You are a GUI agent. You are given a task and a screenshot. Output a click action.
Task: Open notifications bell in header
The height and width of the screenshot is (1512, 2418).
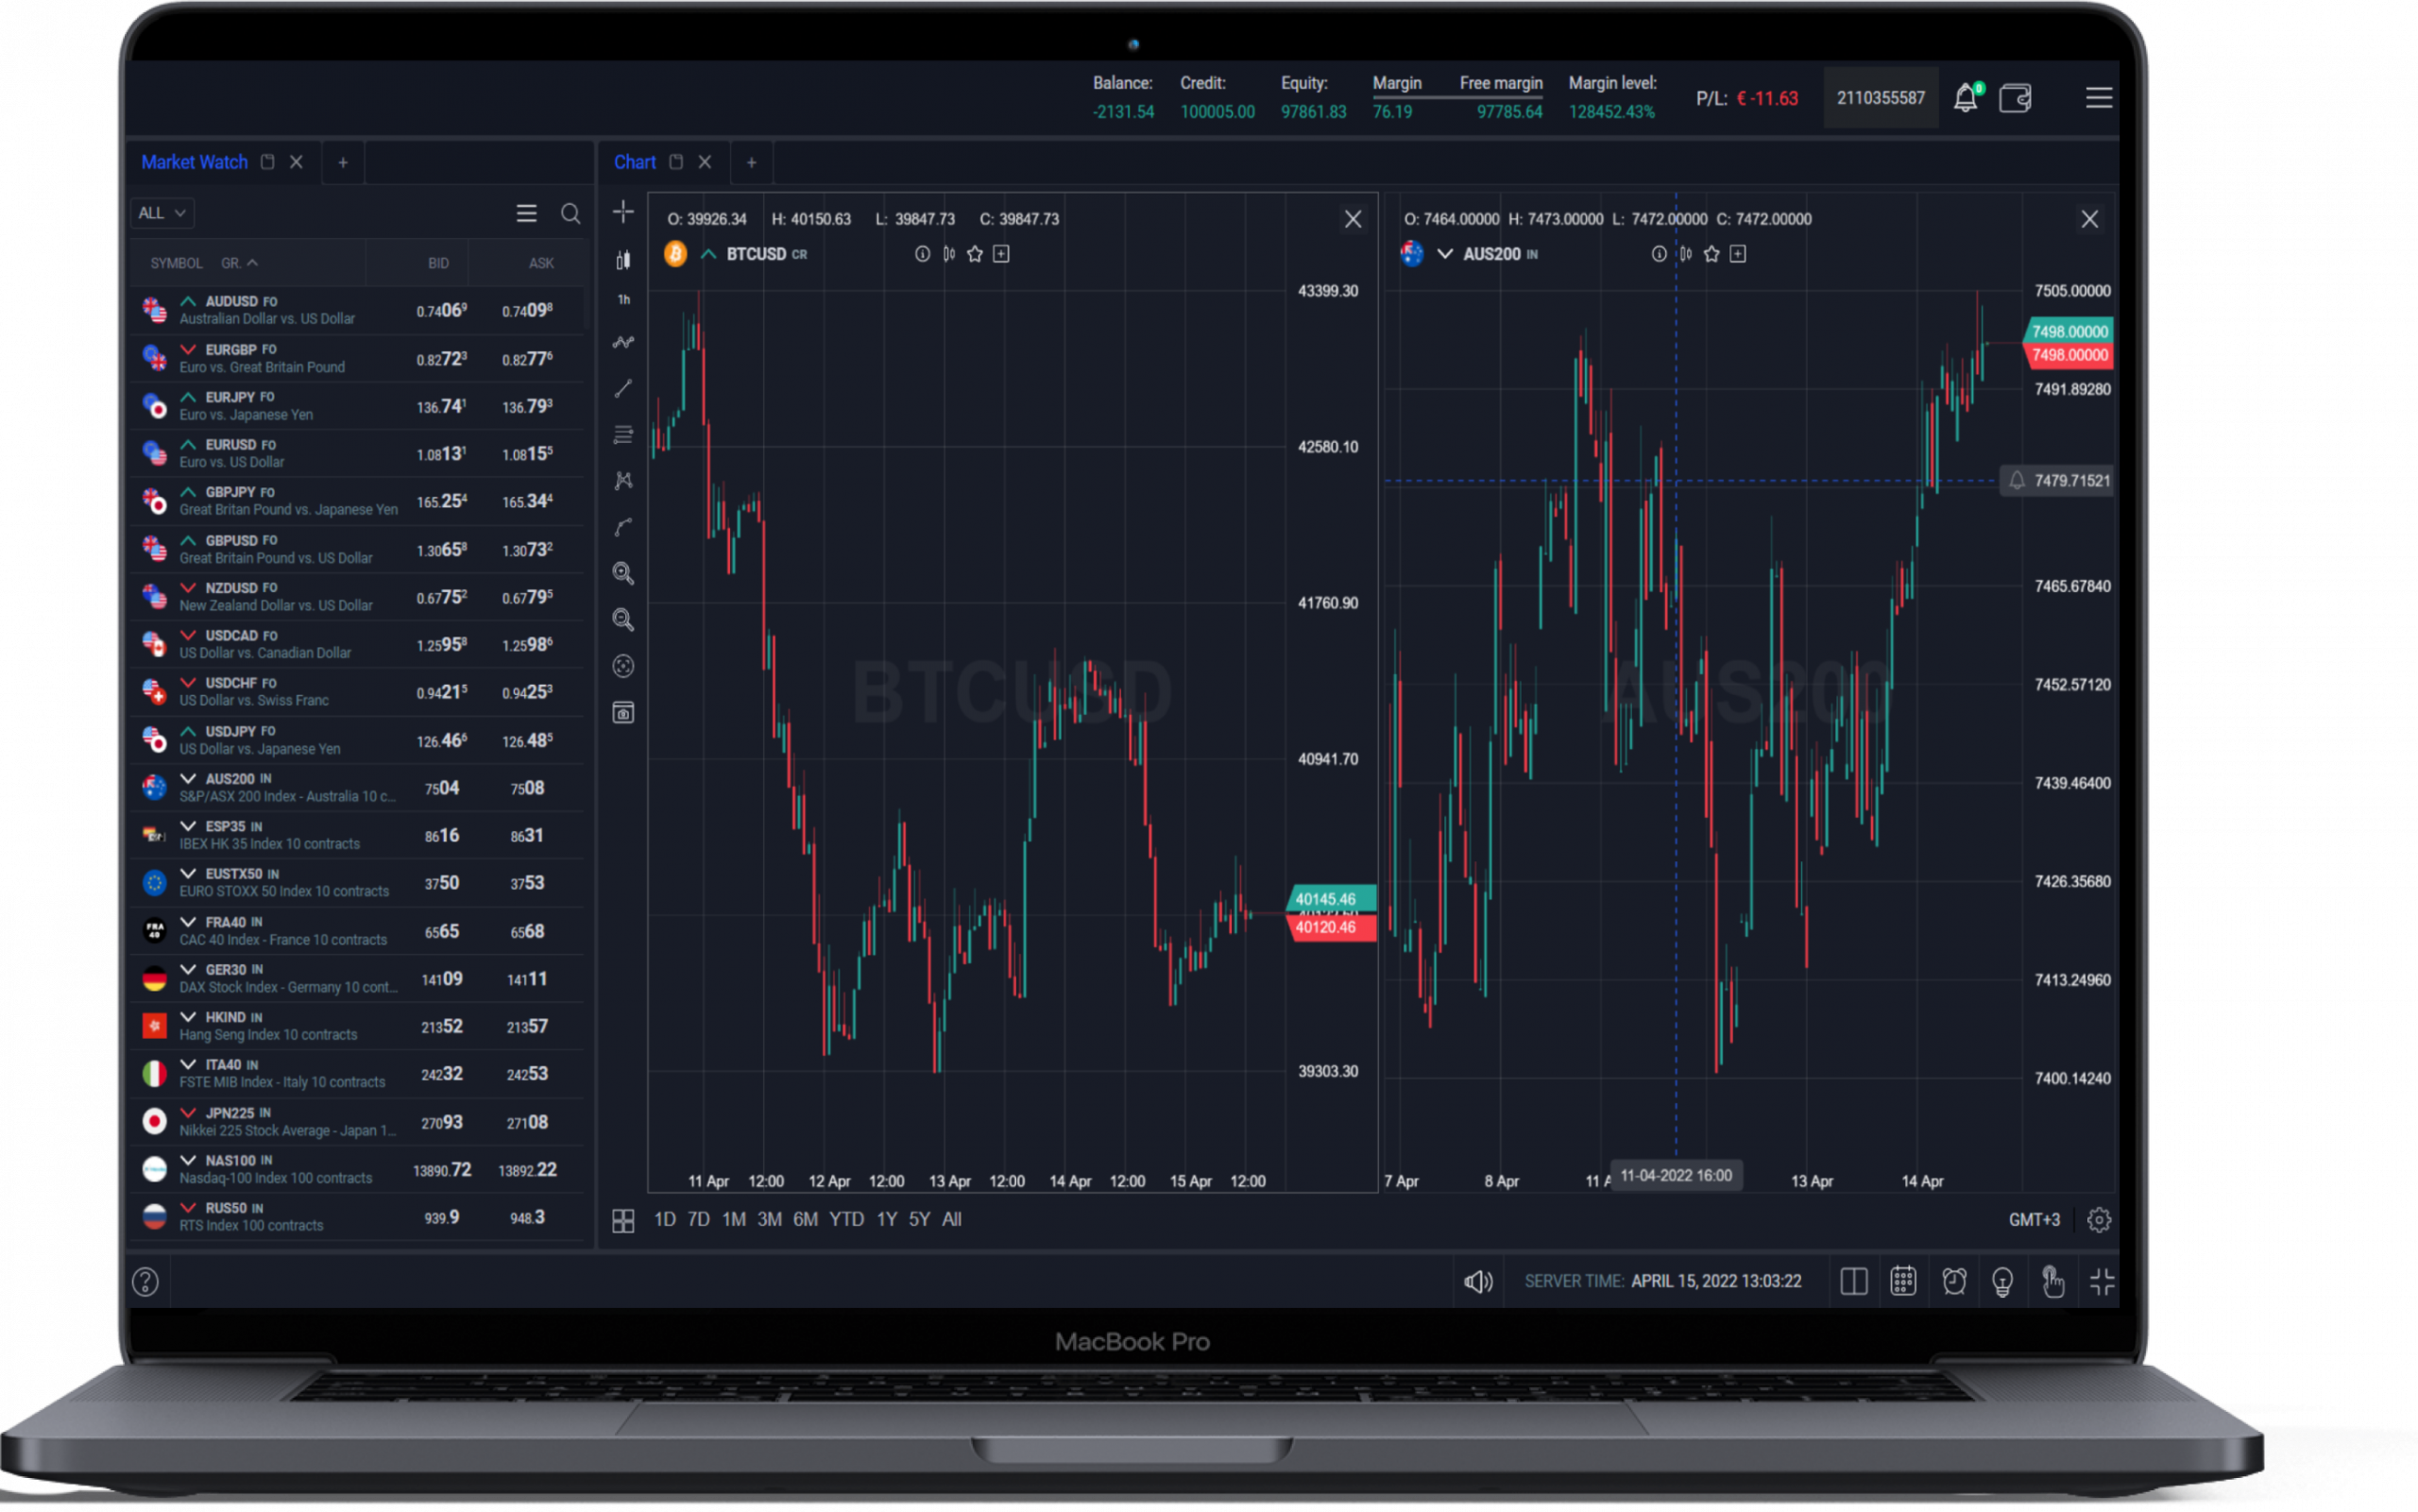[x=1965, y=98]
